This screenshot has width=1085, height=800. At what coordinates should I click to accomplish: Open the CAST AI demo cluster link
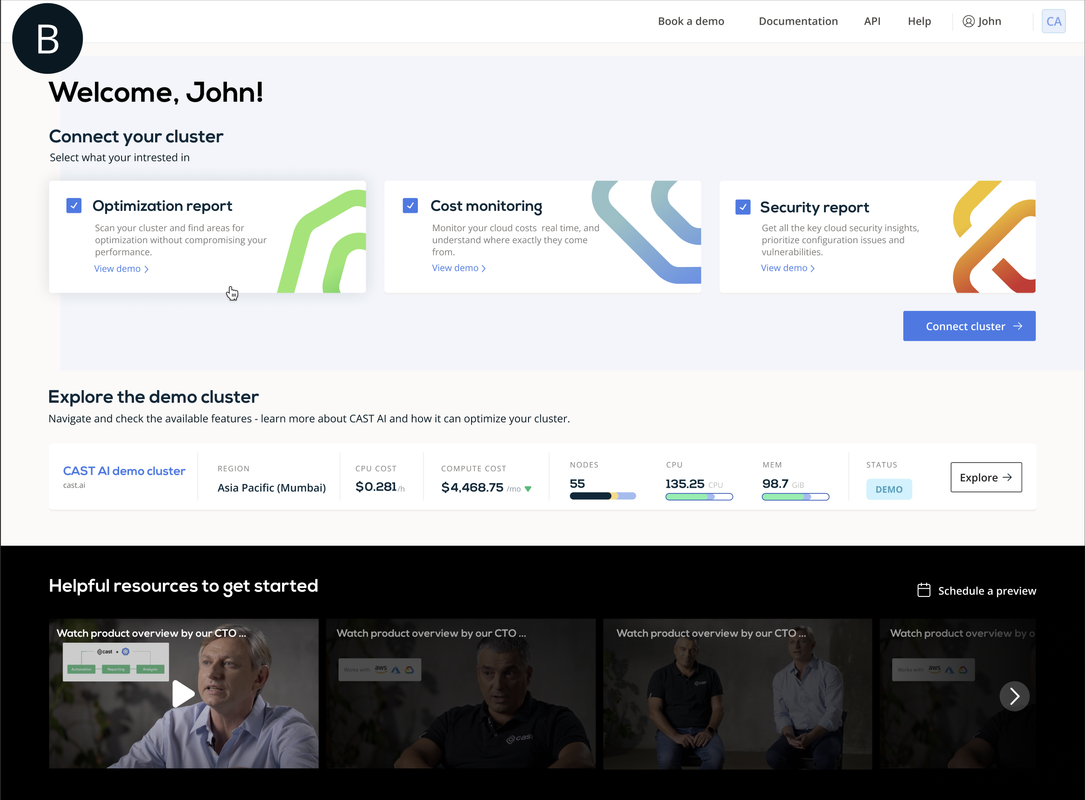tap(124, 471)
